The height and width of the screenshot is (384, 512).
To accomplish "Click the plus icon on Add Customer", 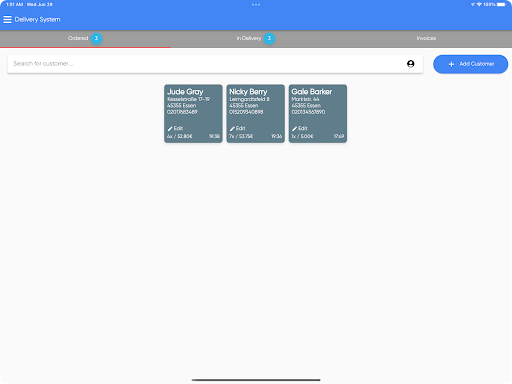I will (x=451, y=64).
